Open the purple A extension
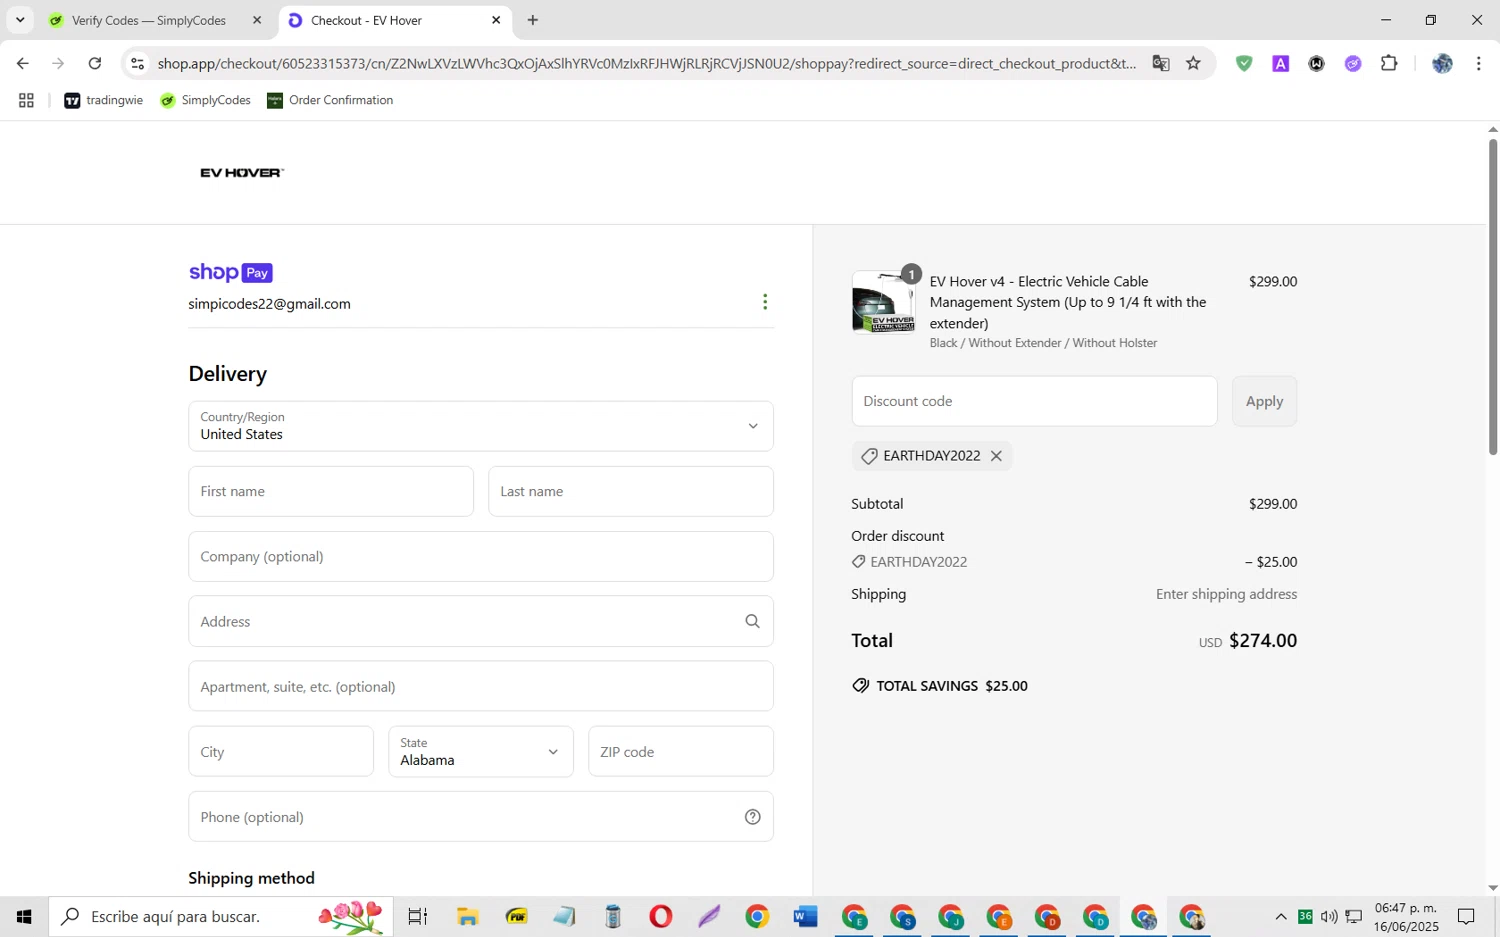This screenshot has height=937, width=1500. tap(1280, 63)
